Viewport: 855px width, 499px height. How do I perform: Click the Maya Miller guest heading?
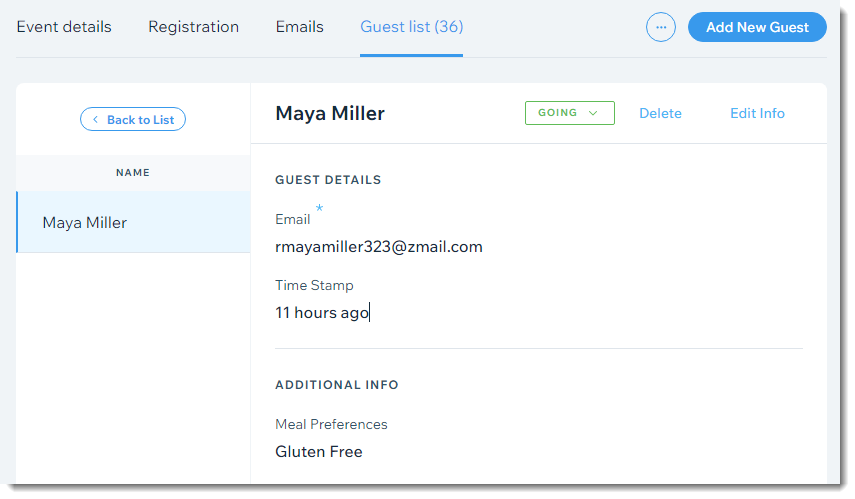click(x=330, y=113)
